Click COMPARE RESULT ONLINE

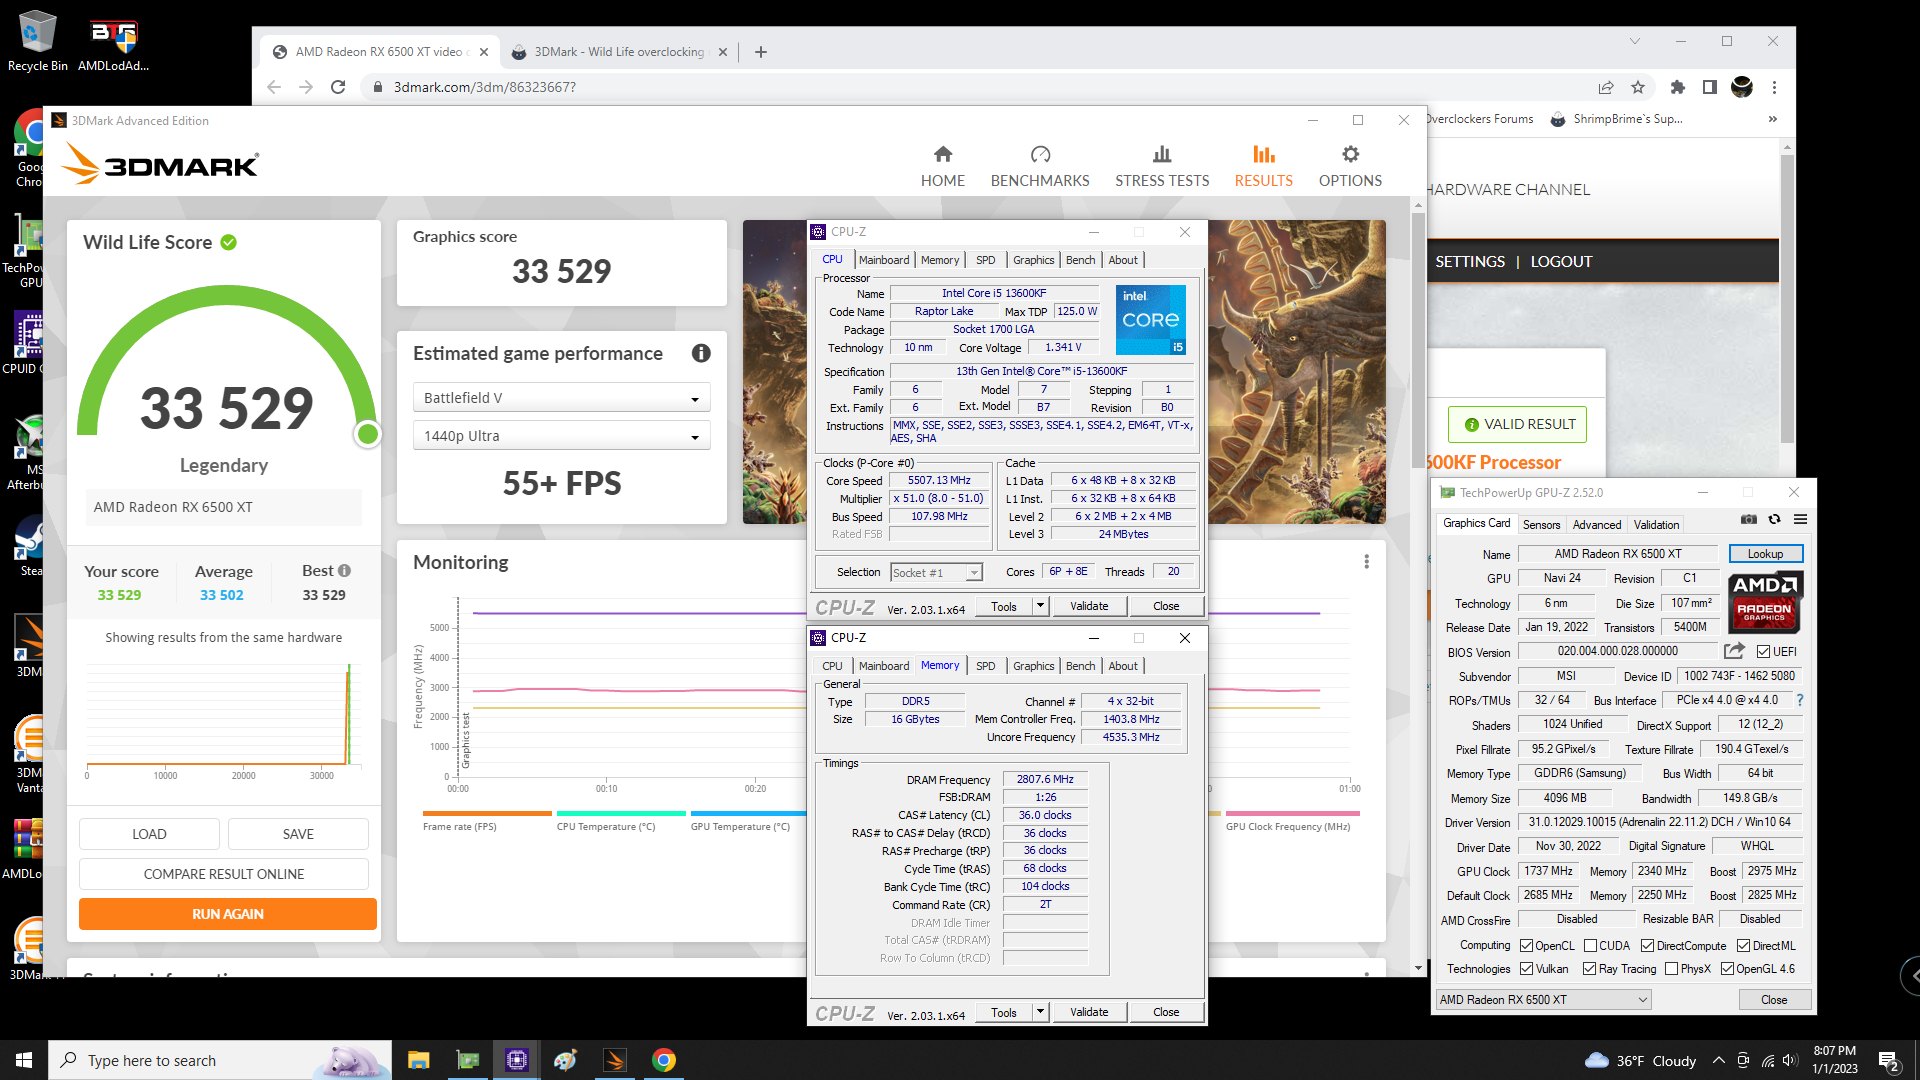point(224,874)
